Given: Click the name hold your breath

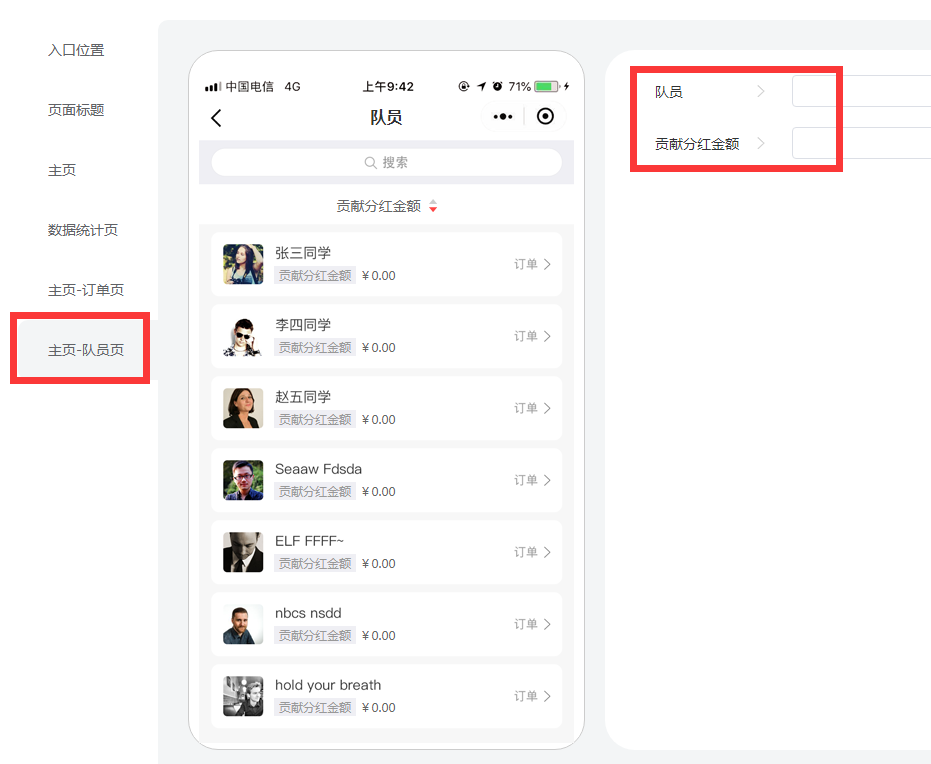Looking at the screenshot, I should pos(328,685).
